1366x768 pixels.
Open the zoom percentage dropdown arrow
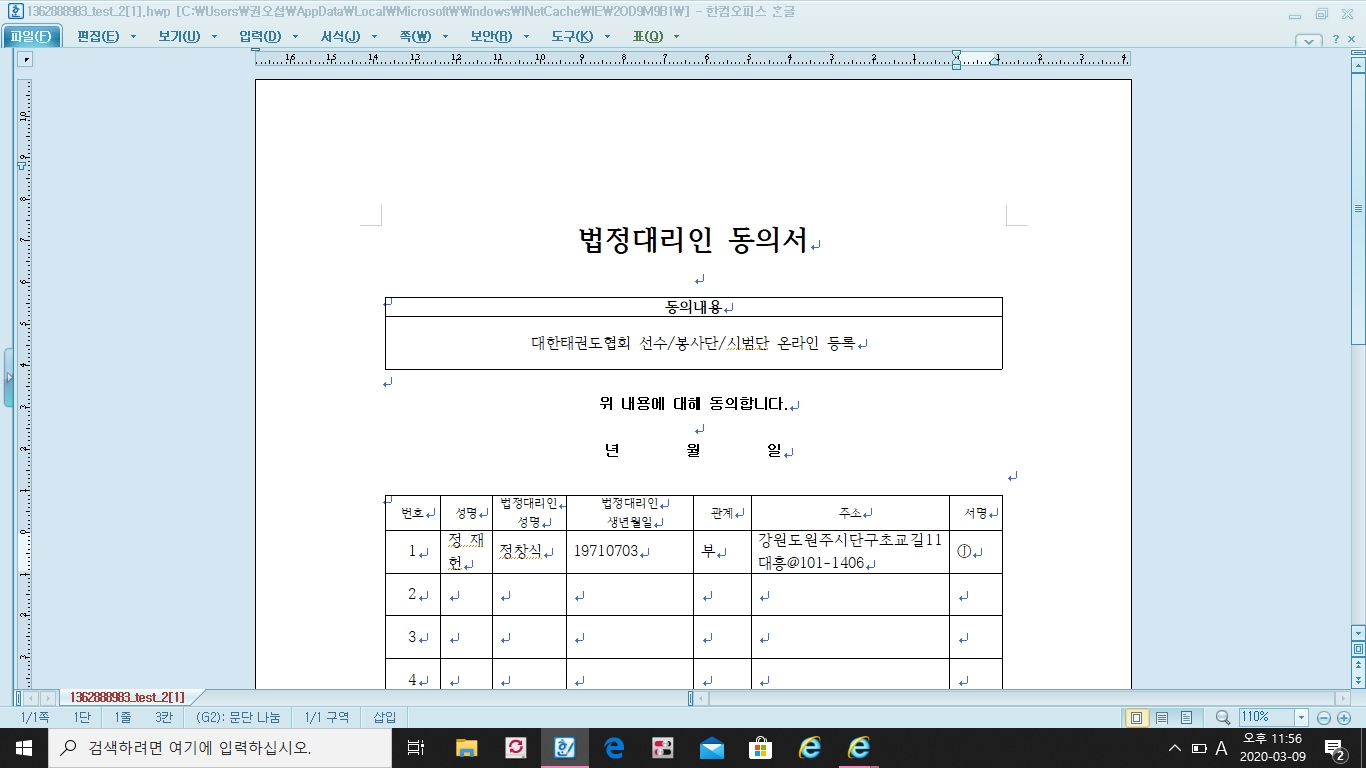coord(1301,717)
